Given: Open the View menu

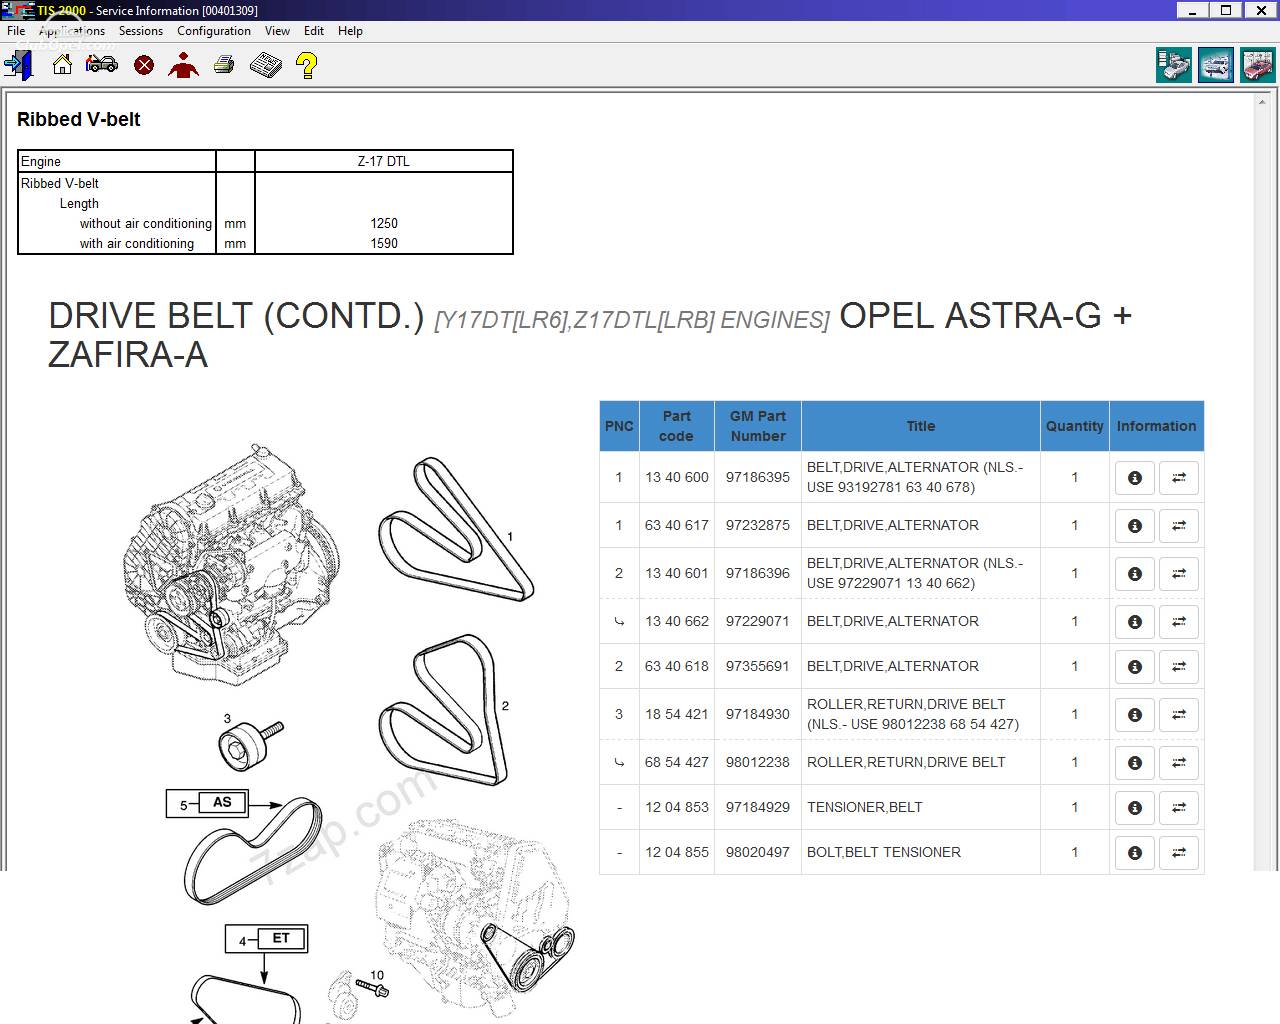Looking at the screenshot, I should coord(277,31).
